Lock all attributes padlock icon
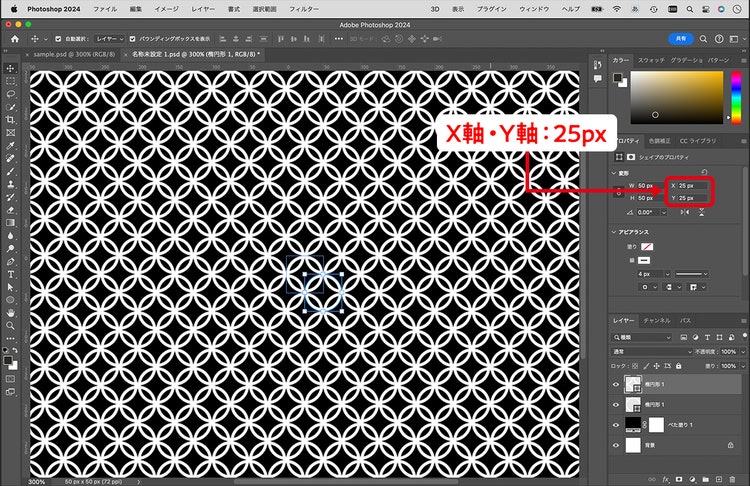750x486 pixels. [x=678, y=366]
